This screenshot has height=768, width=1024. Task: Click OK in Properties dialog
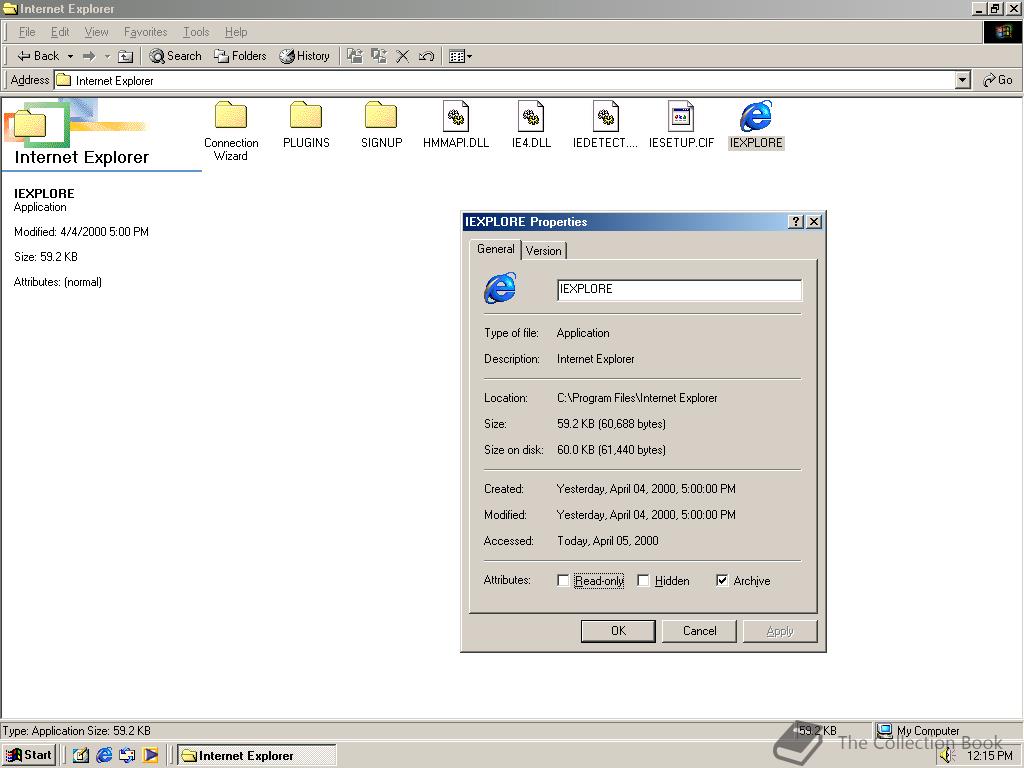point(618,631)
